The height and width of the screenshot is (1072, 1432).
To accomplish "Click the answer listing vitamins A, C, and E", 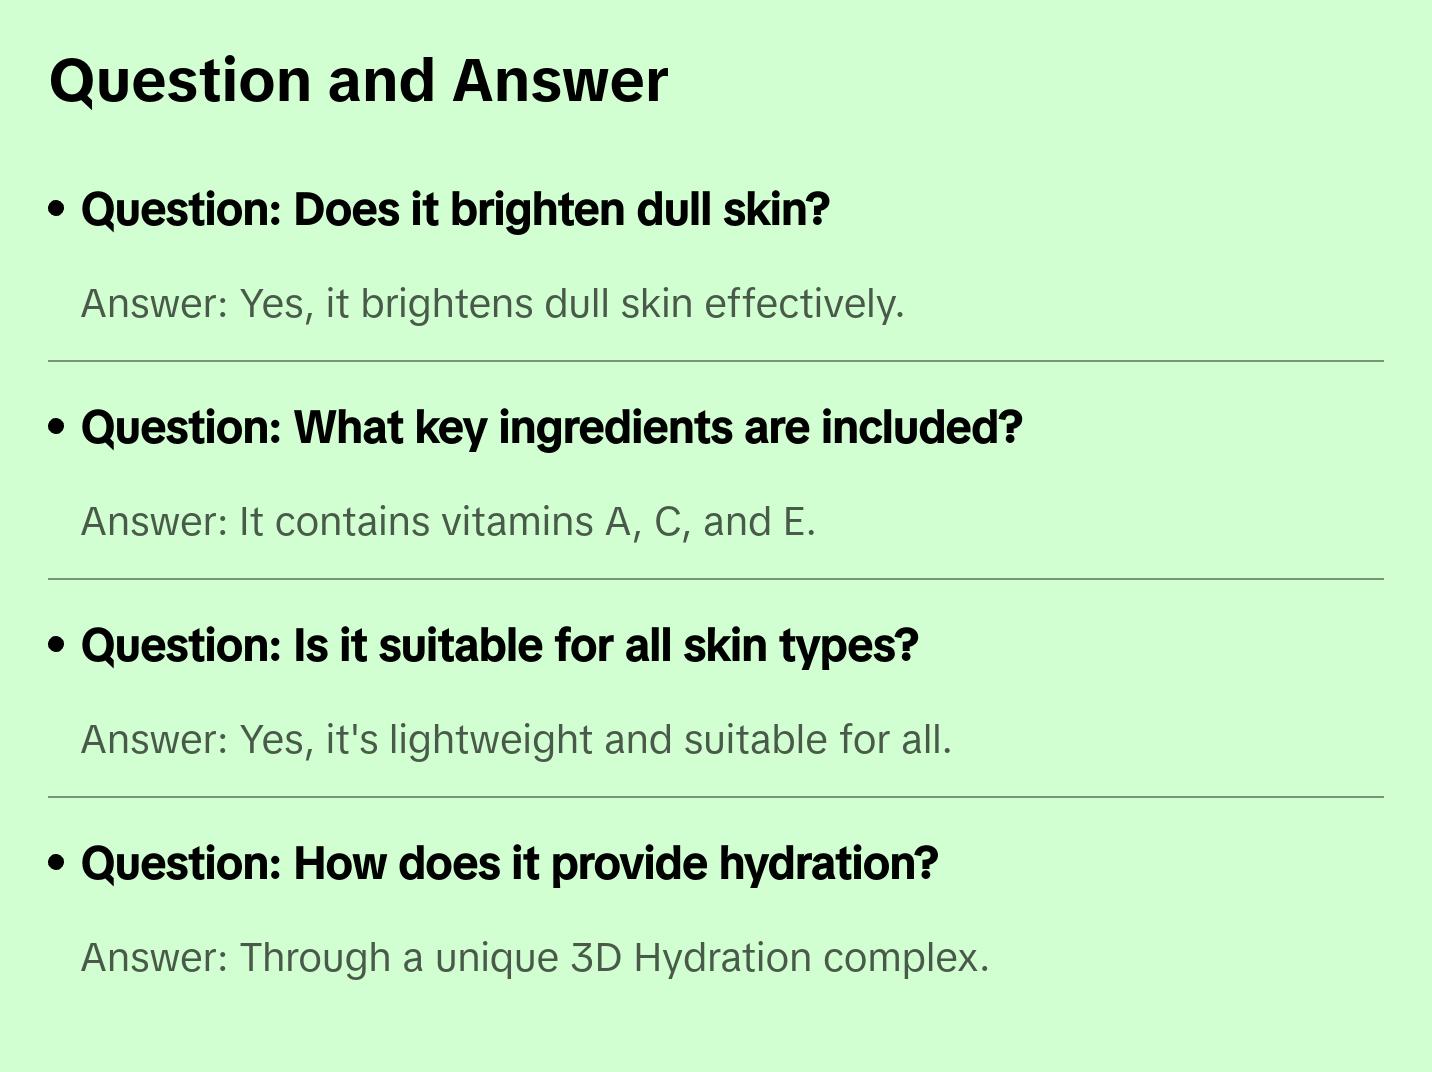I will (448, 522).
